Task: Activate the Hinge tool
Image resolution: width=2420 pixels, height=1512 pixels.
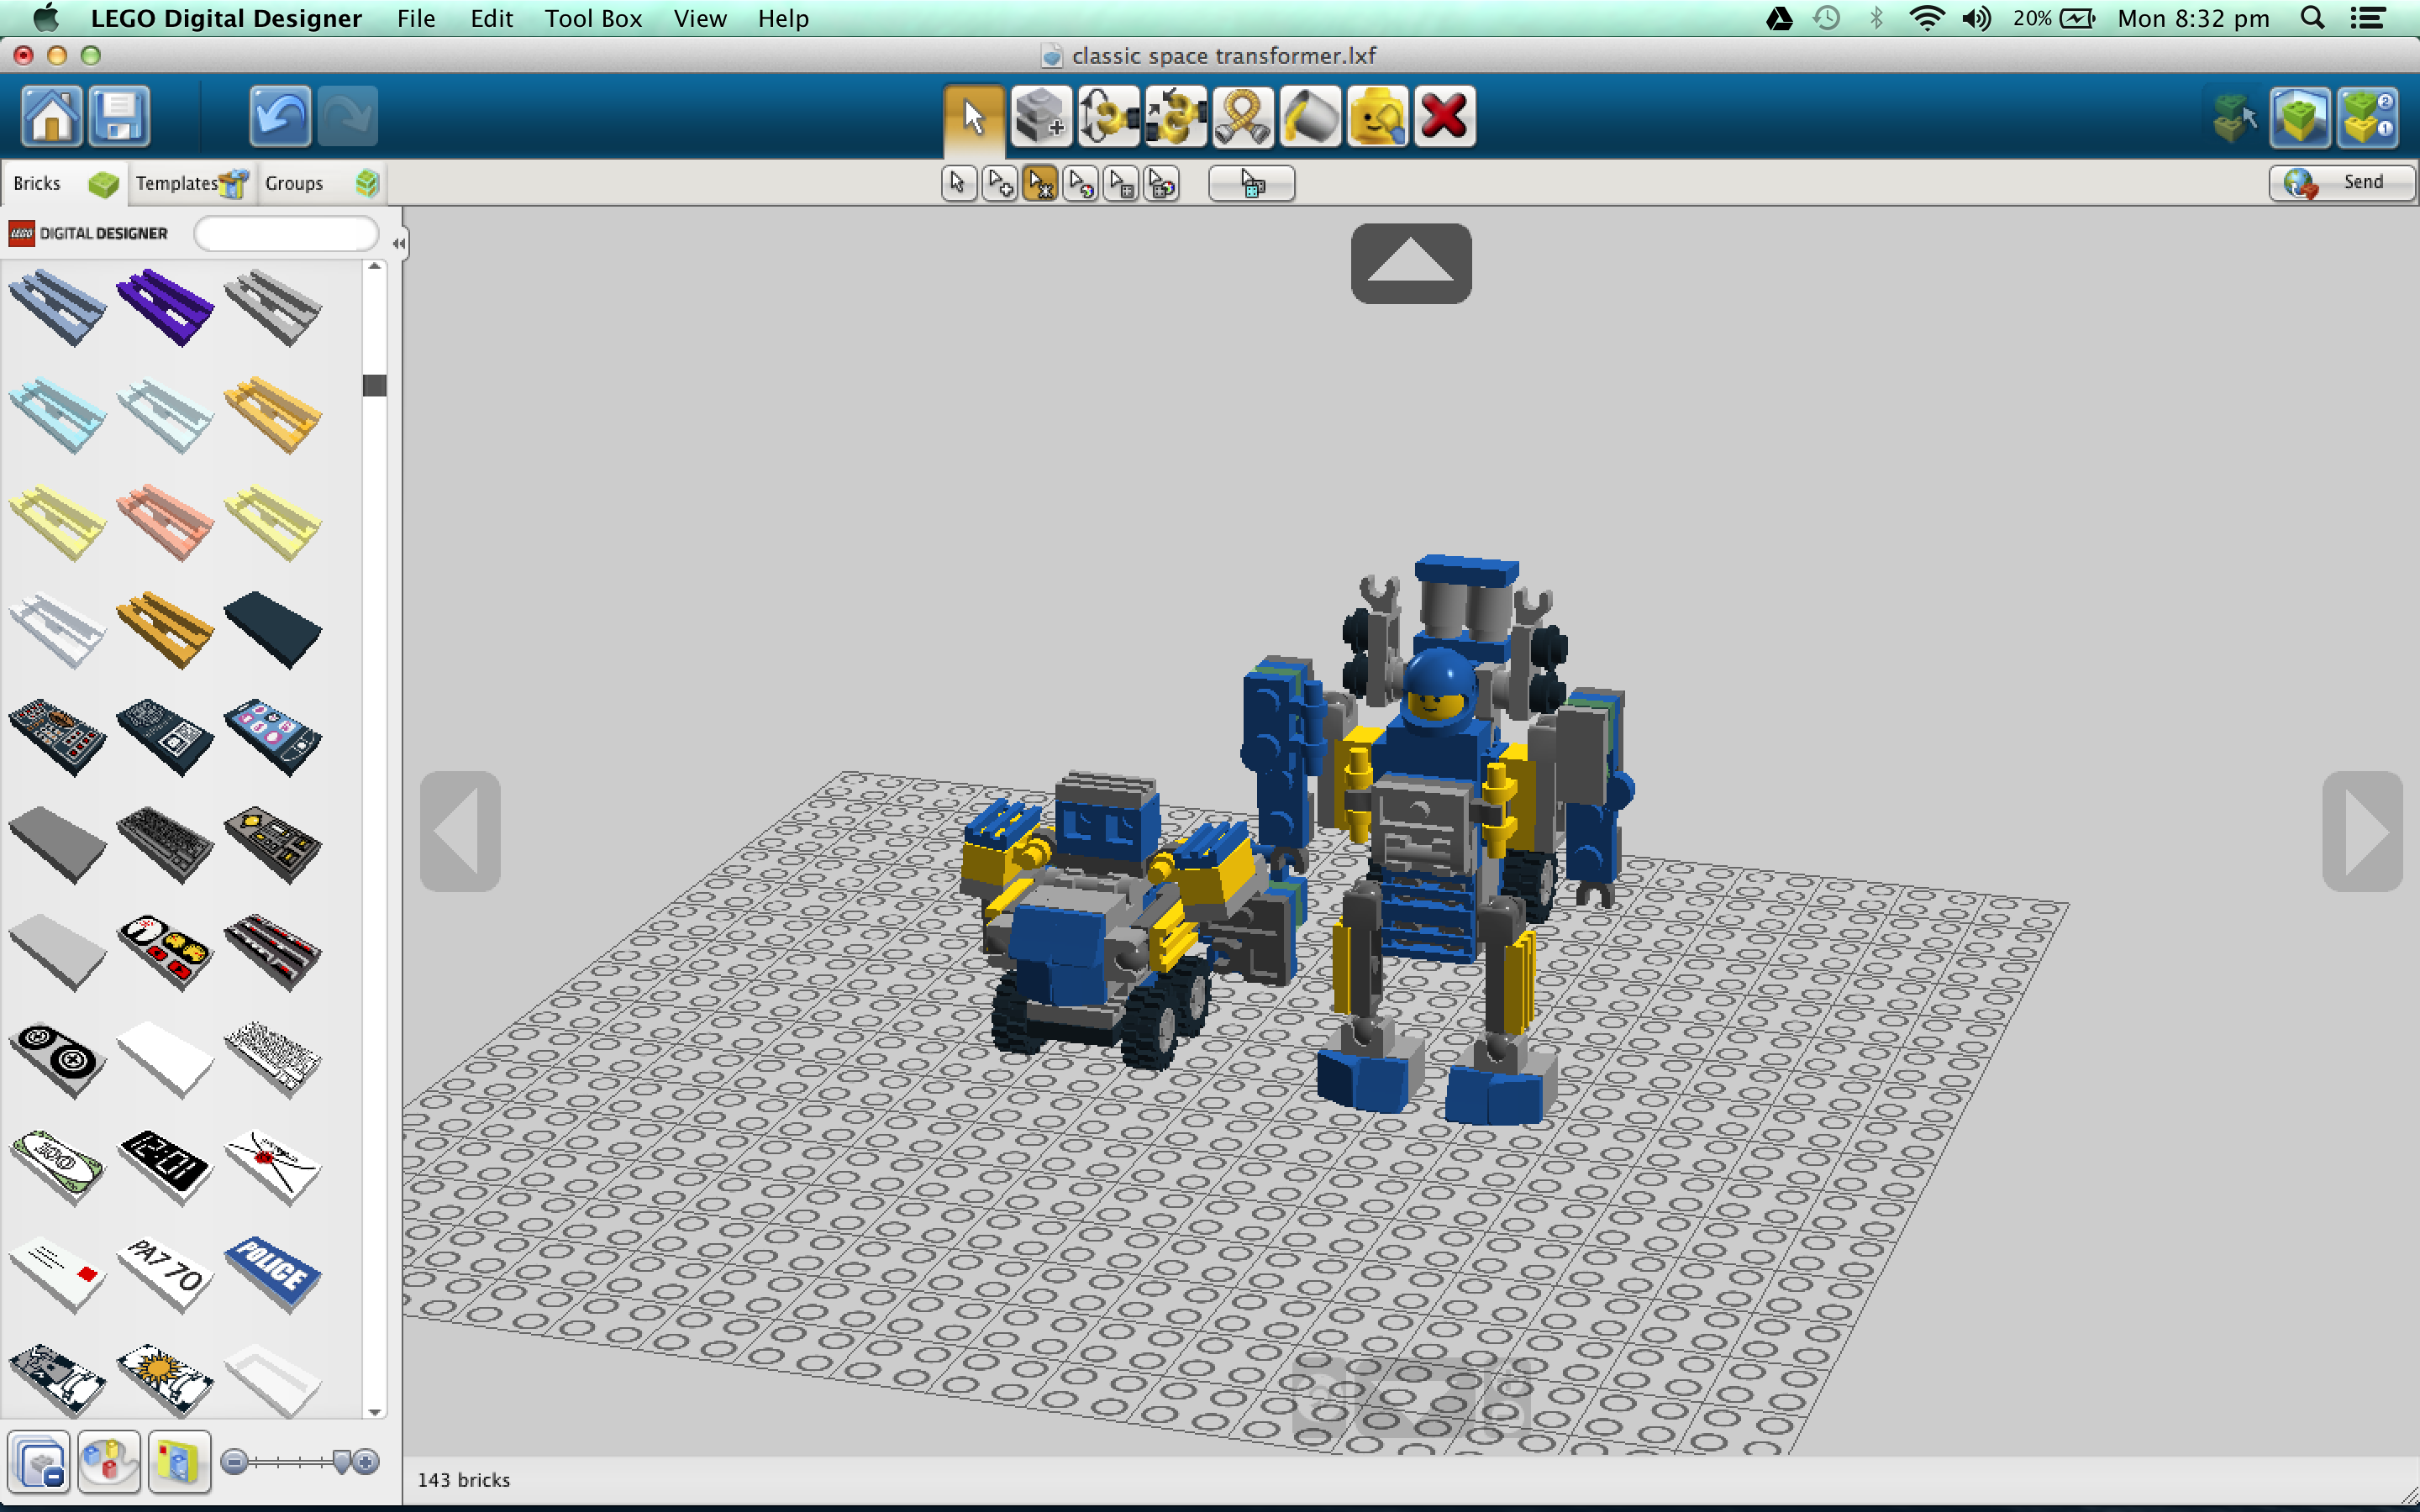Action: (1108, 116)
